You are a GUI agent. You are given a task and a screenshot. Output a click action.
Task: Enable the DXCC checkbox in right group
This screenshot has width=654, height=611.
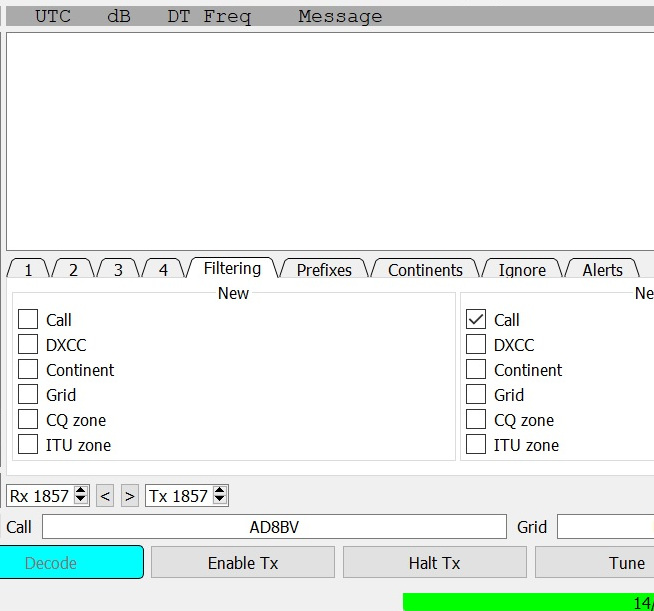pyautogui.click(x=476, y=344)
